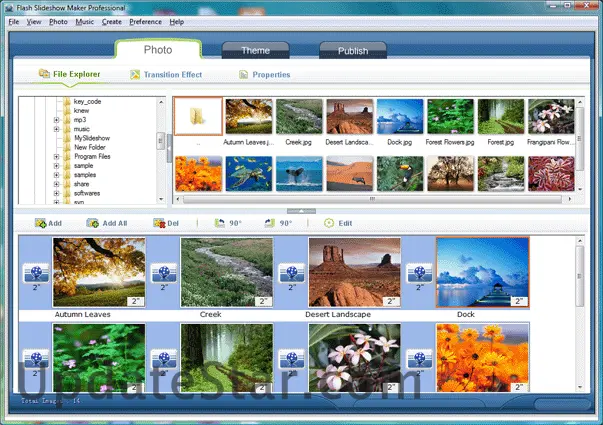Screen dimensions: 603x425
Task: Click the Del photo icon
Action: (x=159, y=223)
